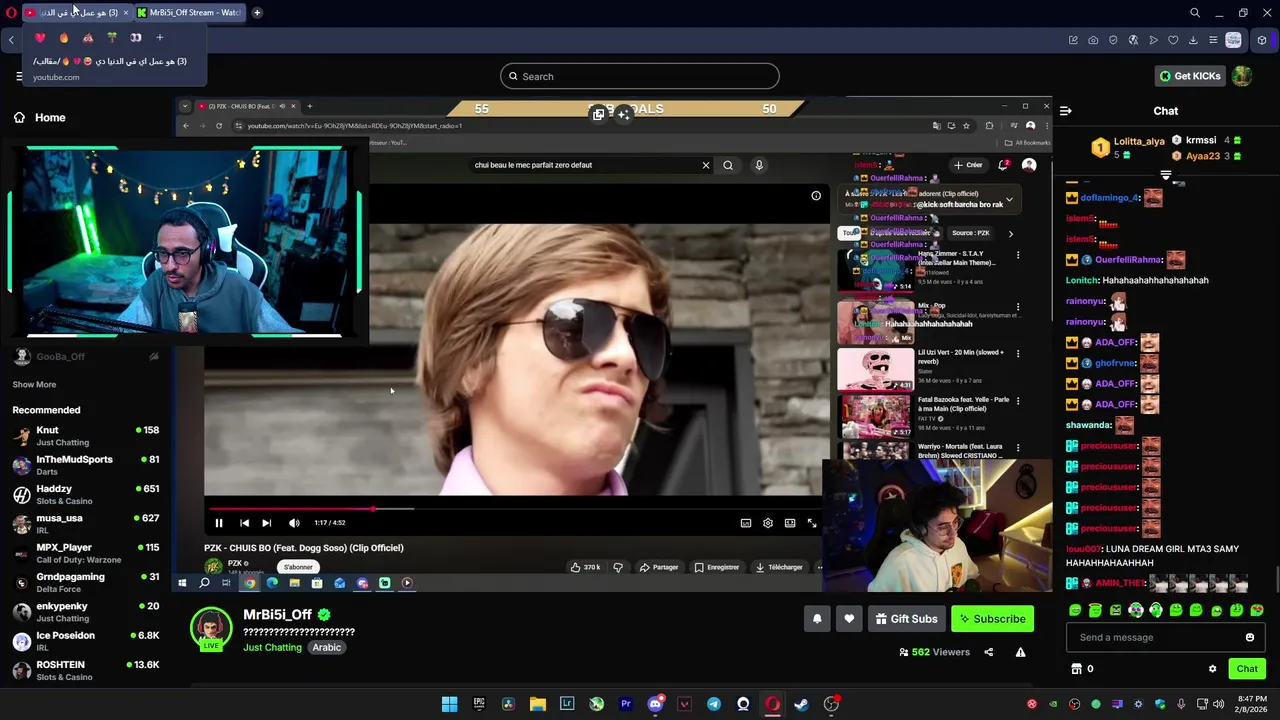Image resolution: width=1280 pixels, height=720 pixels.
Task: Switch to the YouTube browser tab
Action: pyautogui.click(x=75, y=12)
